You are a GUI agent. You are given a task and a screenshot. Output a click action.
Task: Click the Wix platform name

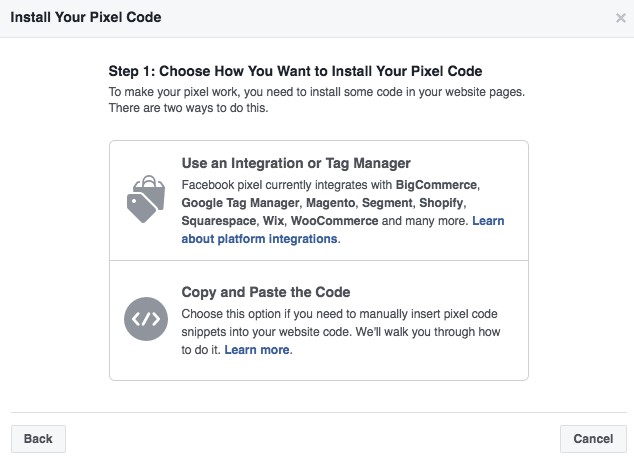point(271,220)
